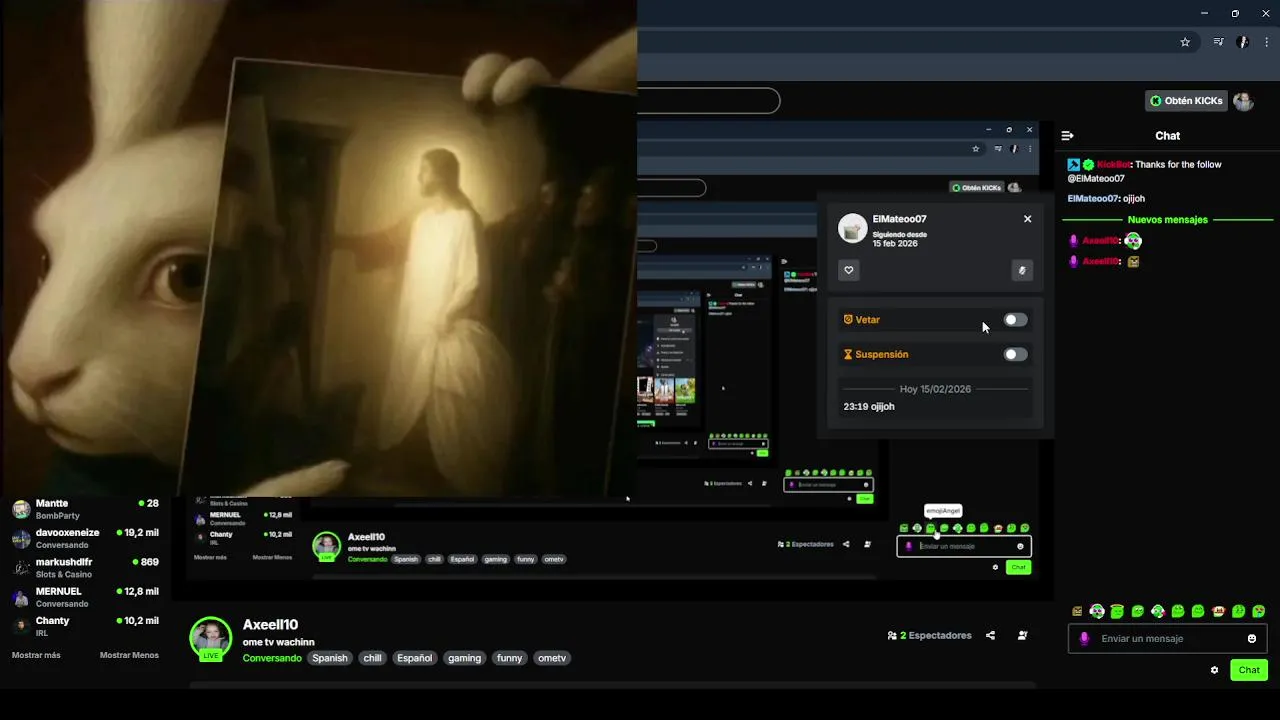
Task: Open Chanty IRL channel in sidebar
Action: point(85,626)
